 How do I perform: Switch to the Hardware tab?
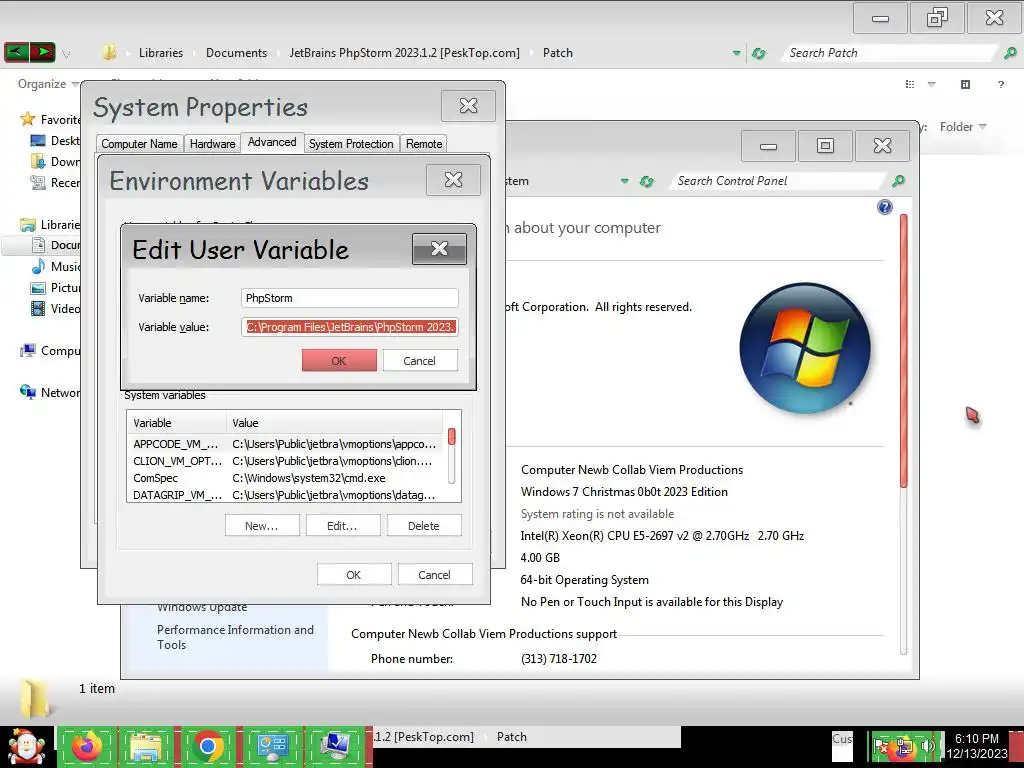point(212,144)
